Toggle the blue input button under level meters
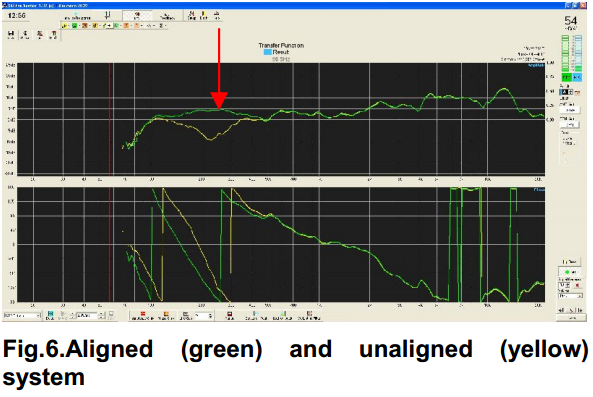Viewport: 593px width, 397px height. point(577,77)
